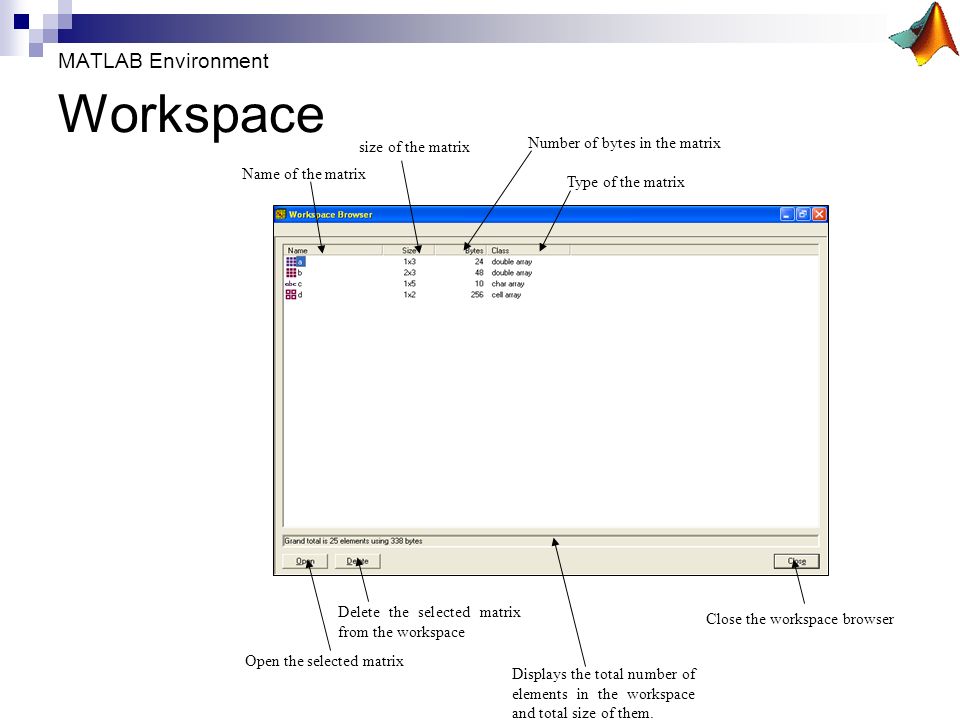
Task: Minimize the Workspace Browser window
Action: click(x=787, y=214)
